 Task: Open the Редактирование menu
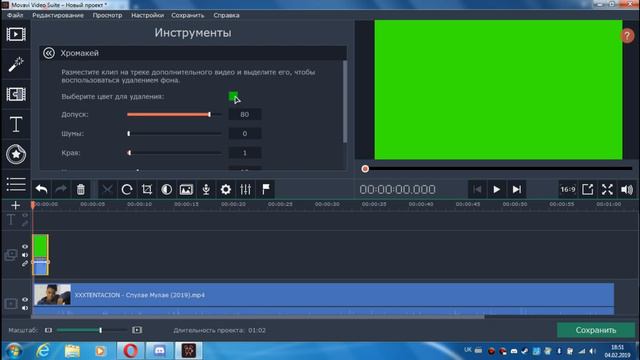coord(58,15)
